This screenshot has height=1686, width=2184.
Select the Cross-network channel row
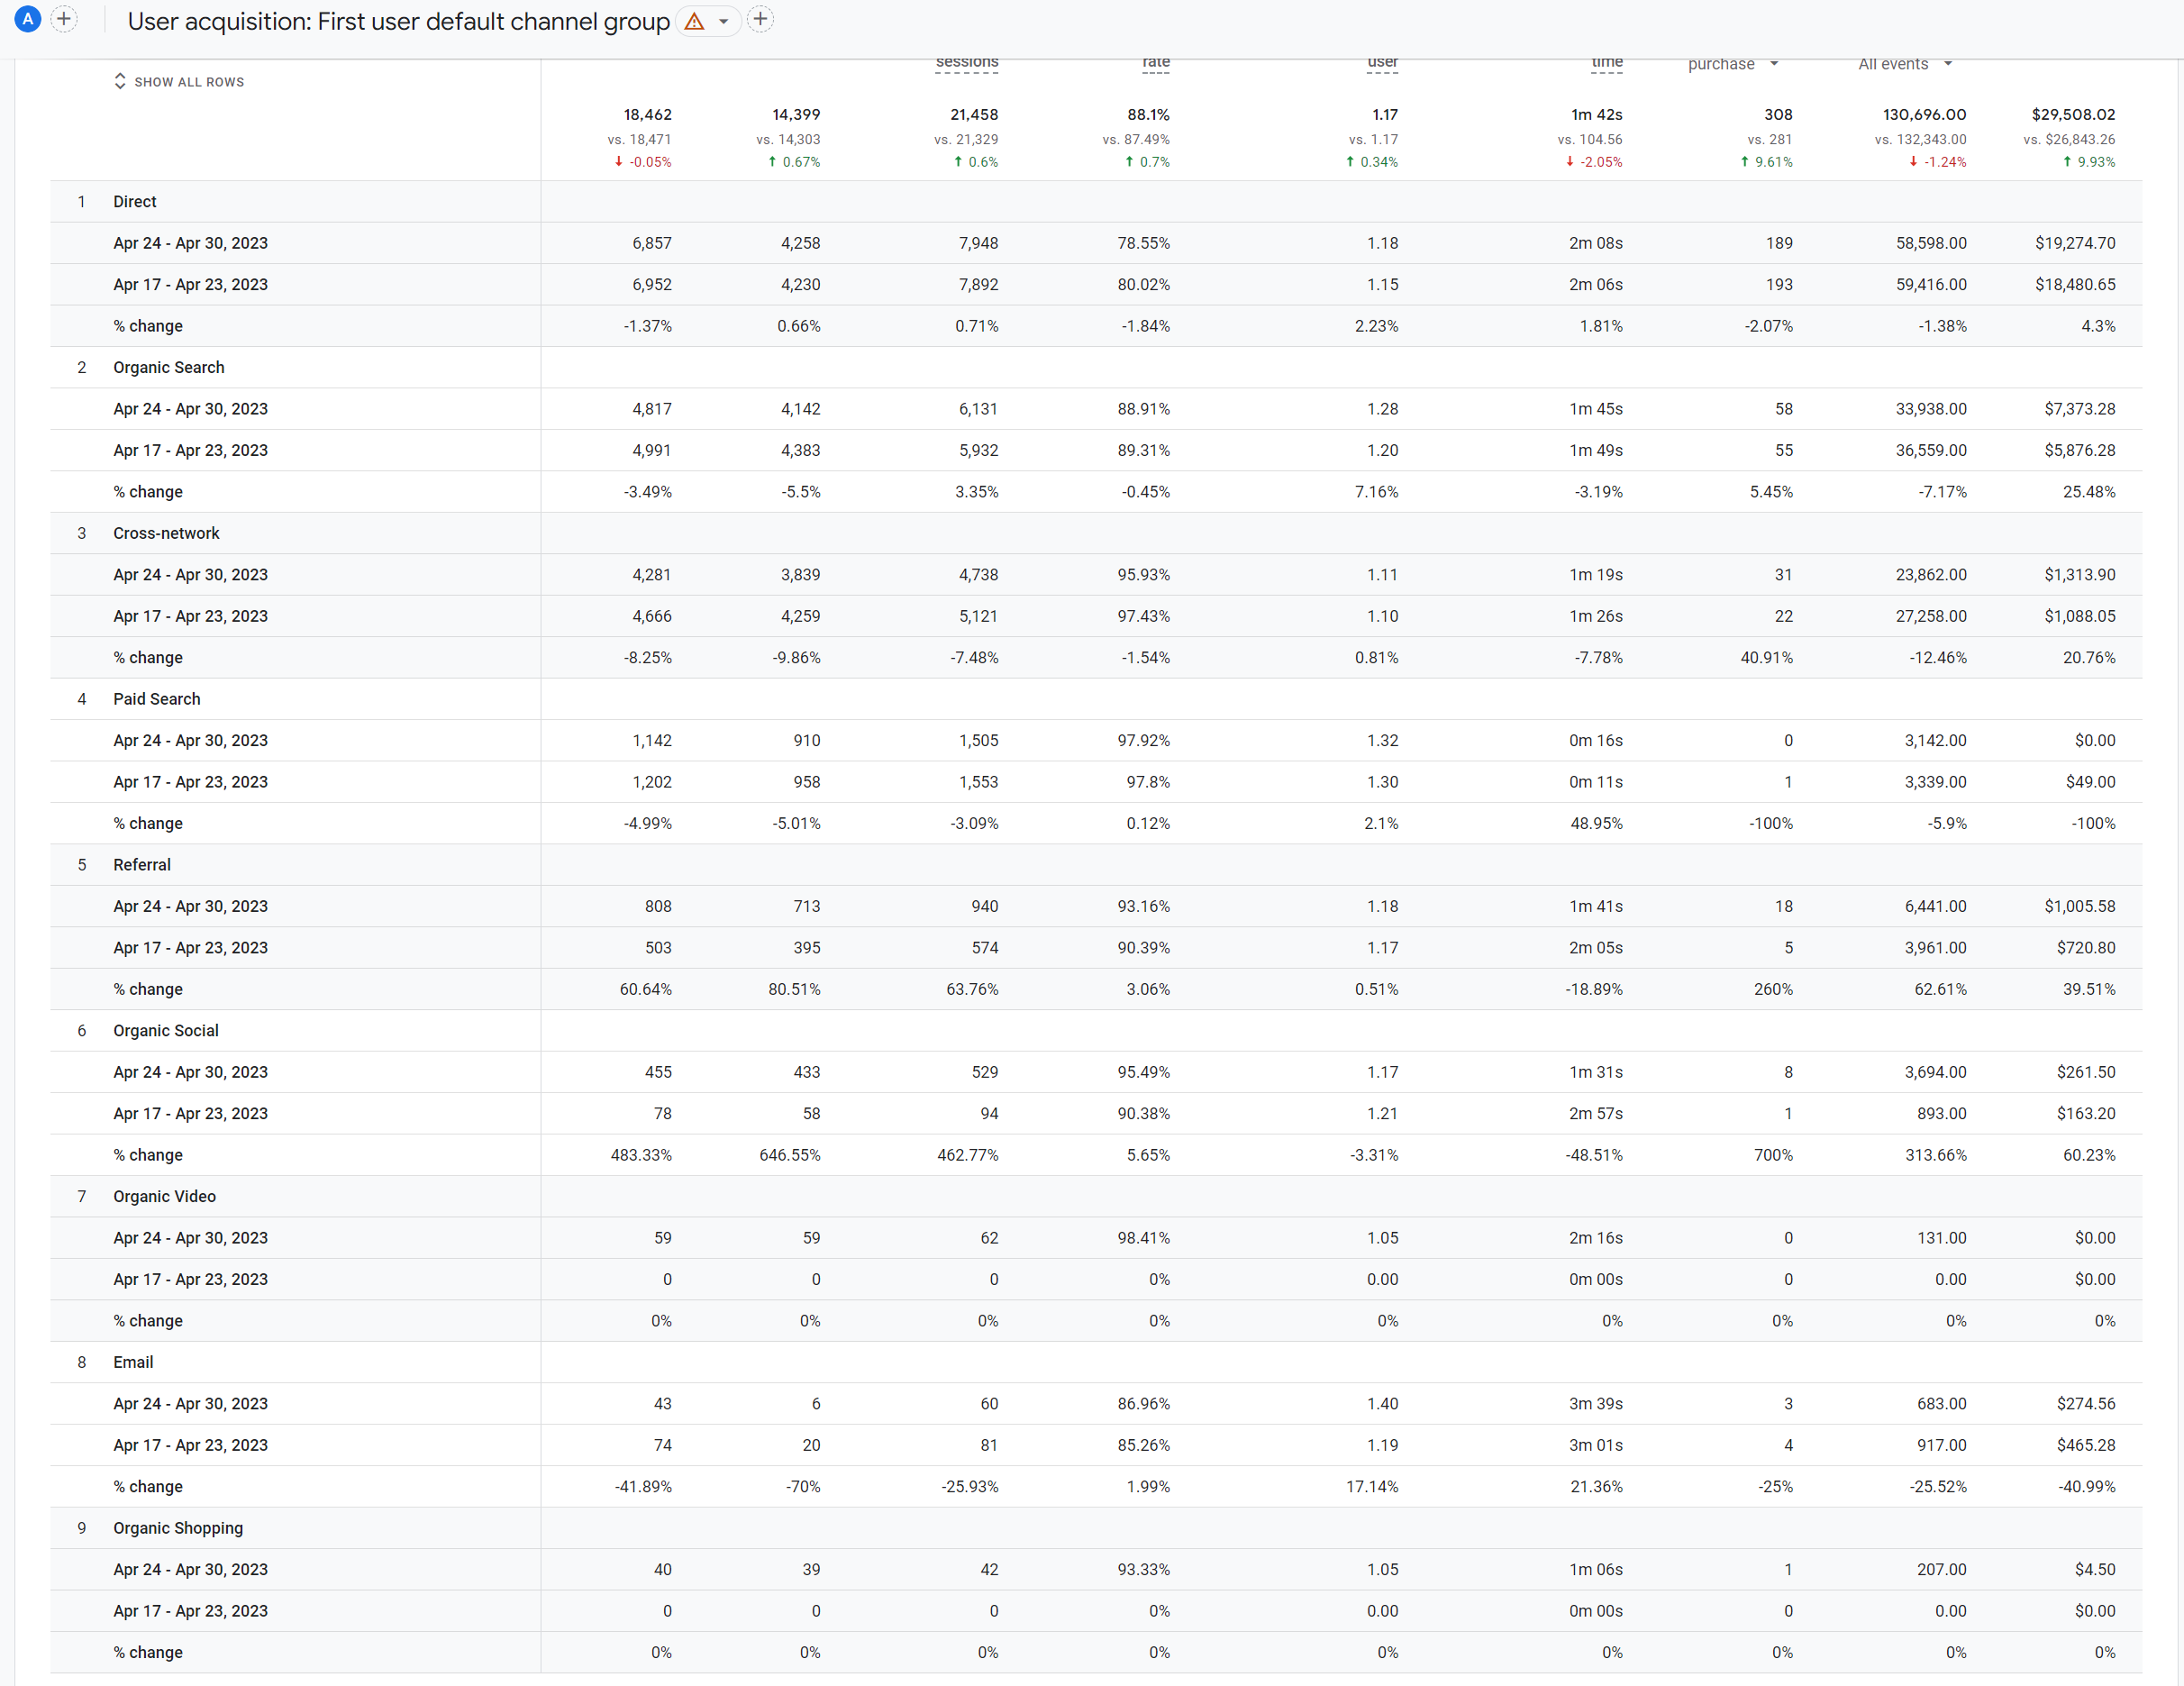coord(166,534)
